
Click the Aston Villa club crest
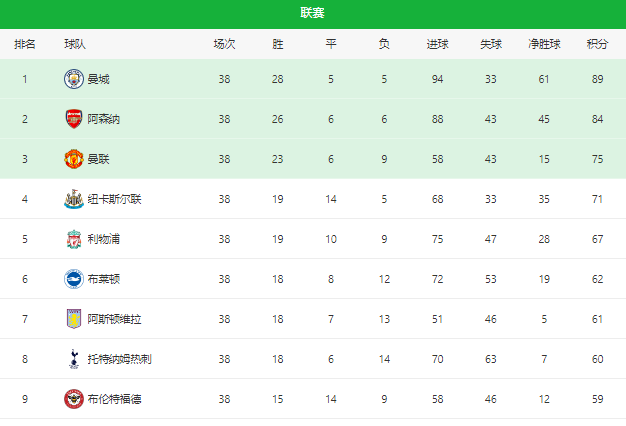pyautogui.click(x=74, y=319)
